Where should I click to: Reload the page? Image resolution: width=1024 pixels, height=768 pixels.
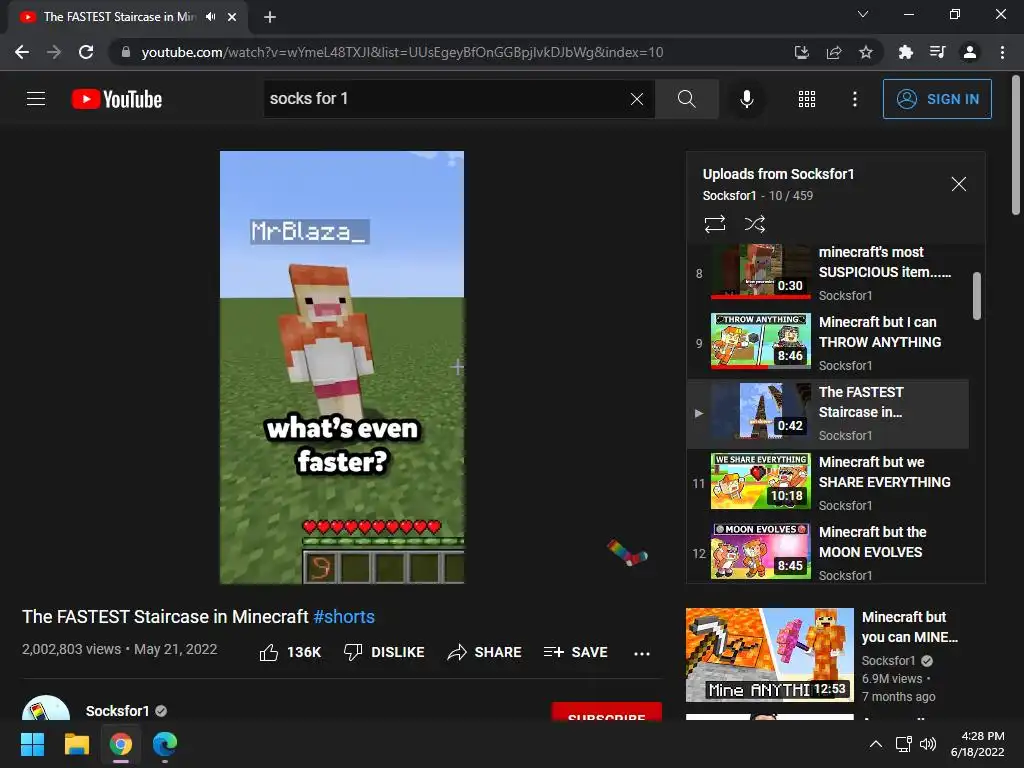pyautogui.click(x=86, y=52)
